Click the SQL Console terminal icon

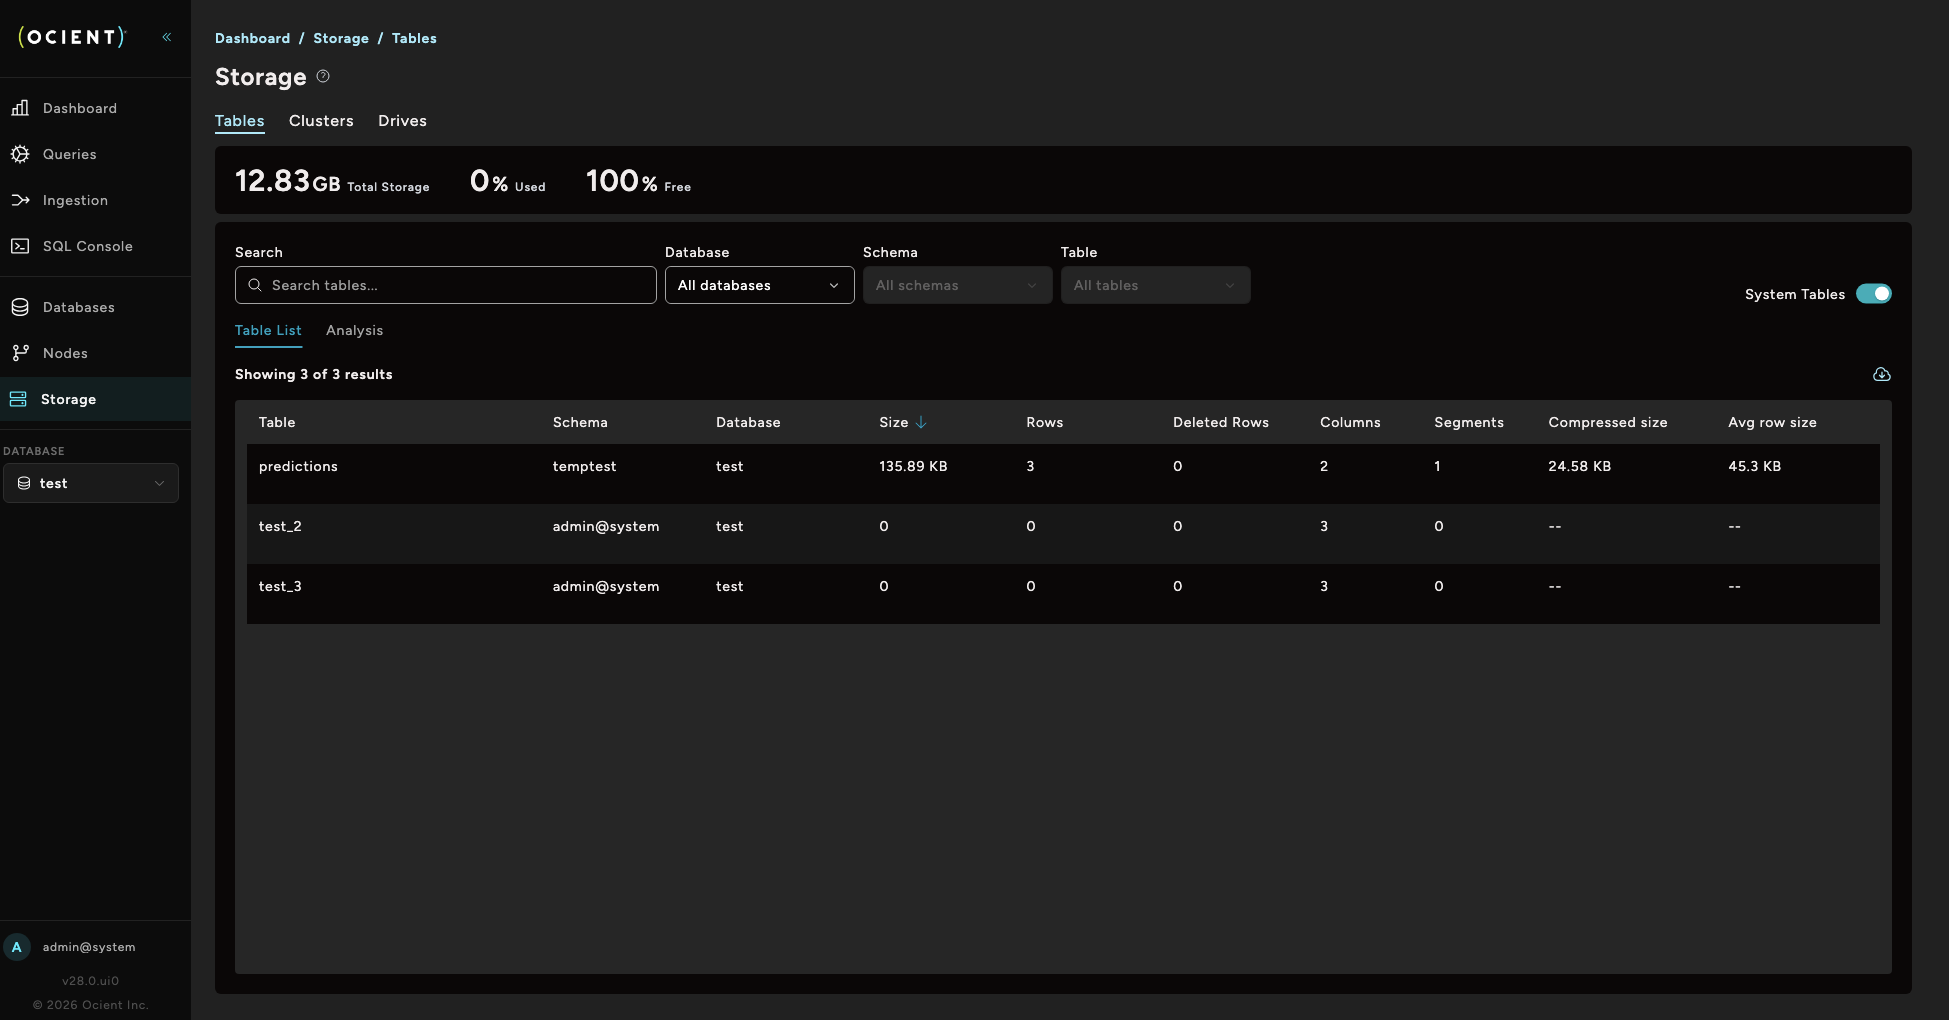(x=20, y=246)
